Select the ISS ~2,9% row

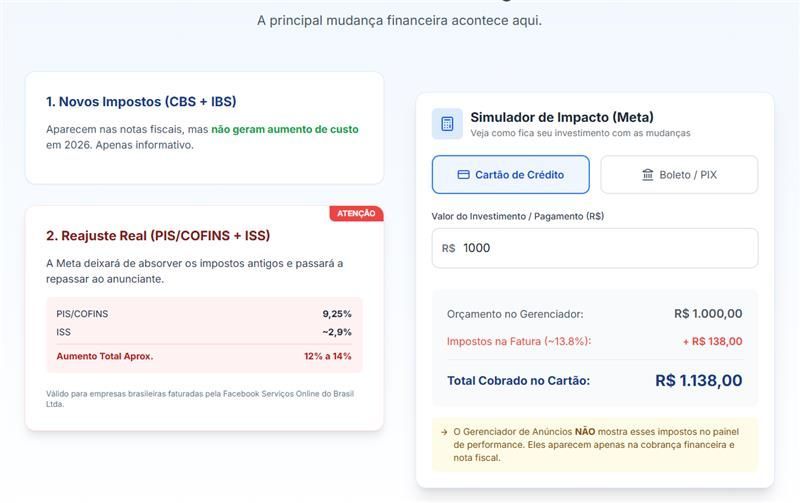point(204,332)
